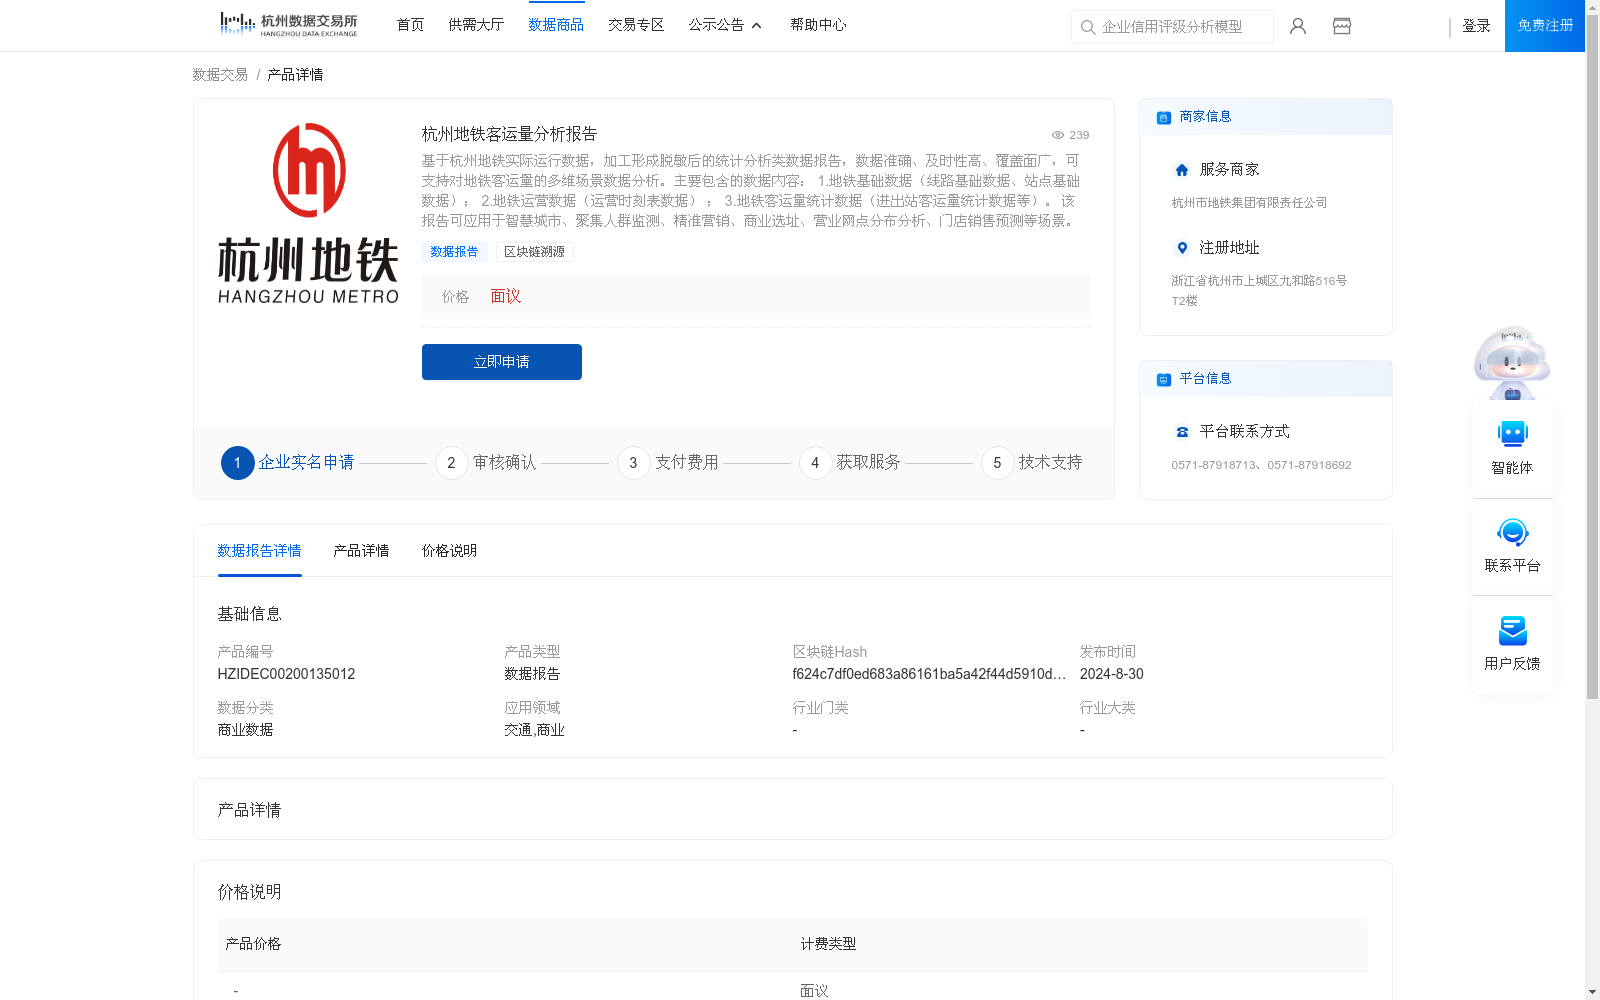Click the Hangzhou Data Exchange logo
Screen dimensions: 1600x1000
288,25
